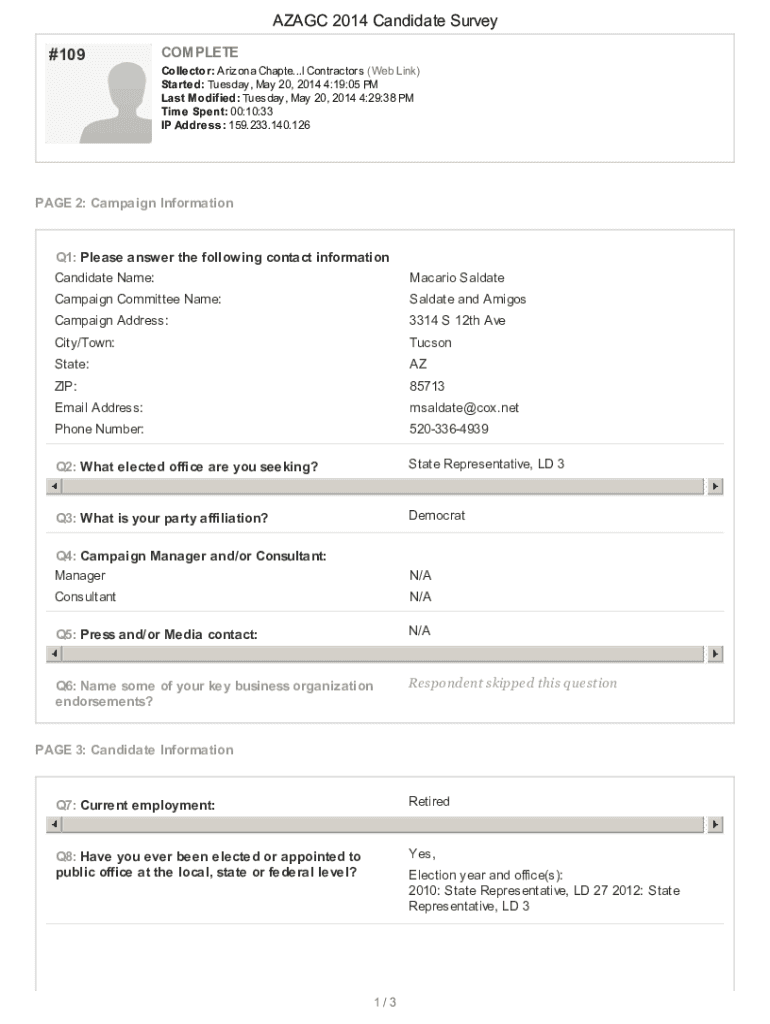Screen dimensions: 770x1024
Task: Click the #109 respondent number
Action: point(66,55)
